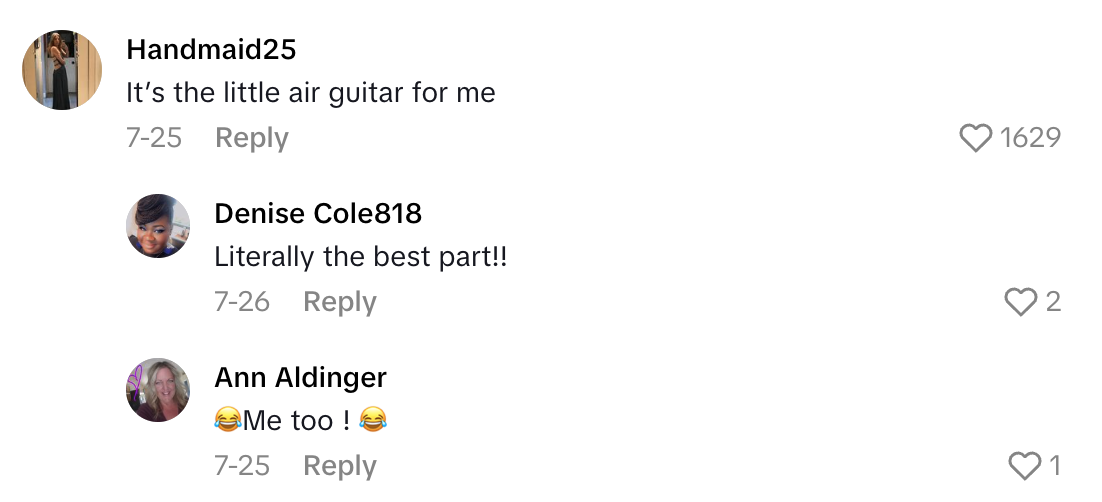Open Handmaid25's profile picture
This screenshot has width=1102, height=502.
[x=62, y=69]
